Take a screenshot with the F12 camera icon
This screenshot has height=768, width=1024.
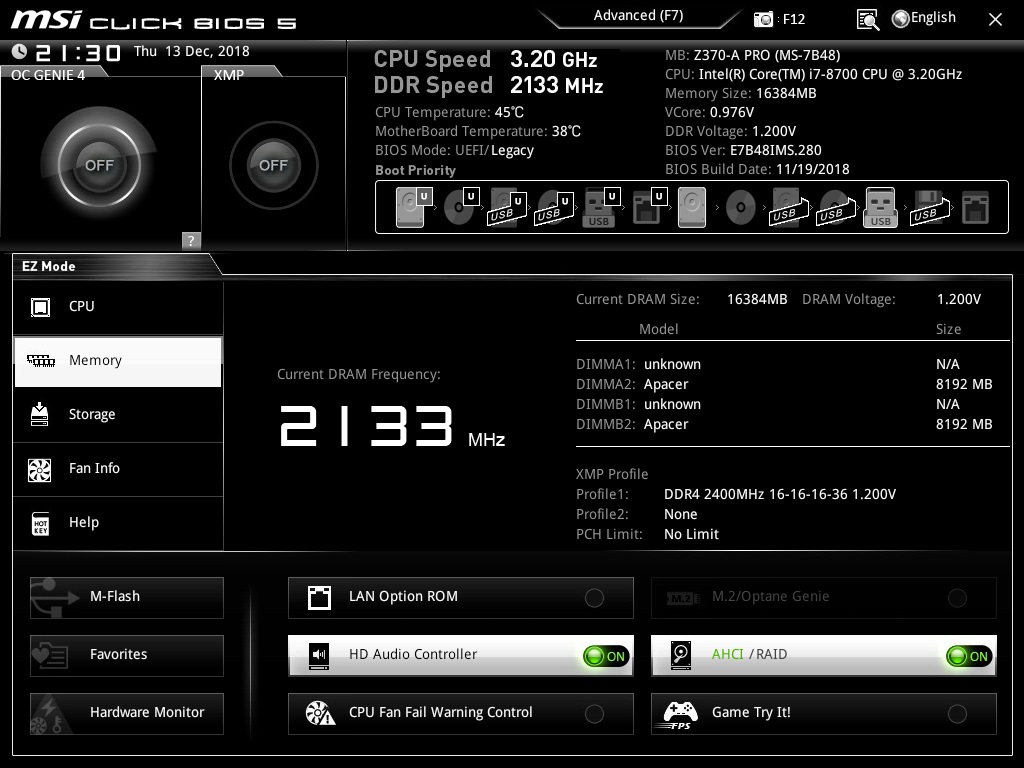pyautogui.click(x=763, y=19)
